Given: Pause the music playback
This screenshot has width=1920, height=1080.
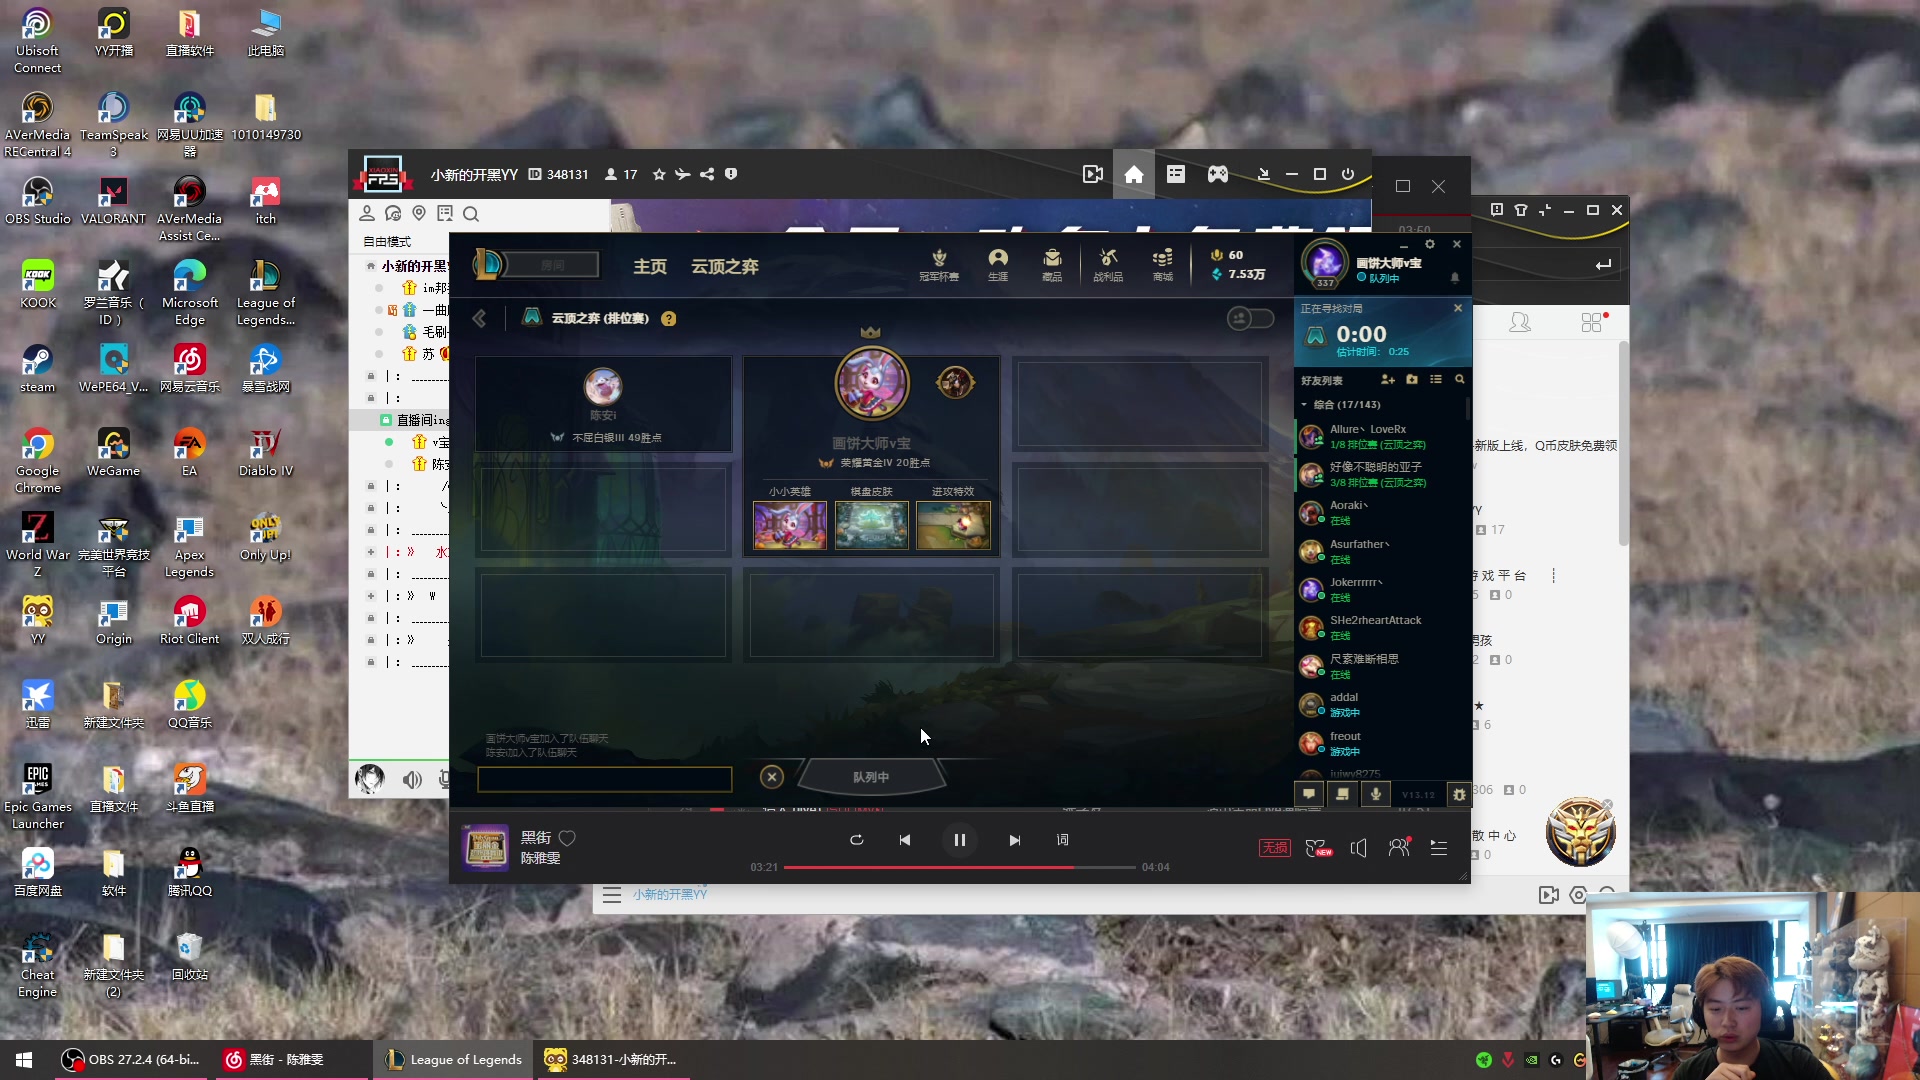Looking at the screenshot, I should click(x=959, y=840).
